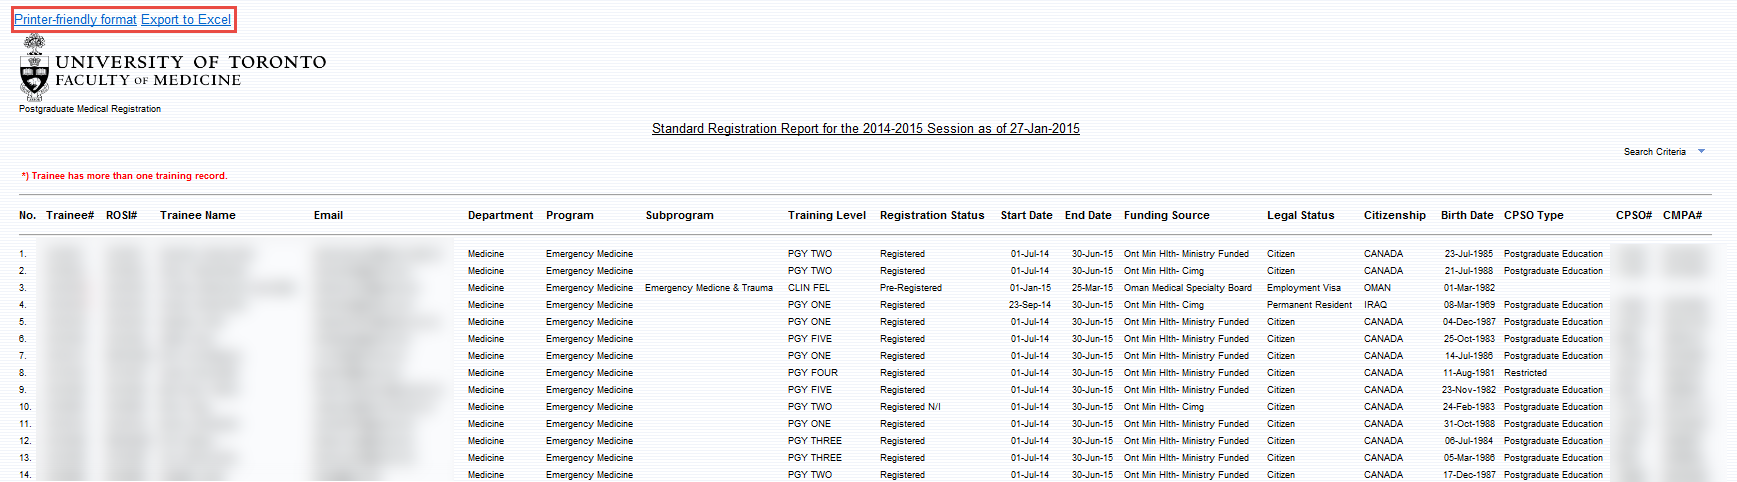Select the Registration Status column header

click(x=931, y=215)
